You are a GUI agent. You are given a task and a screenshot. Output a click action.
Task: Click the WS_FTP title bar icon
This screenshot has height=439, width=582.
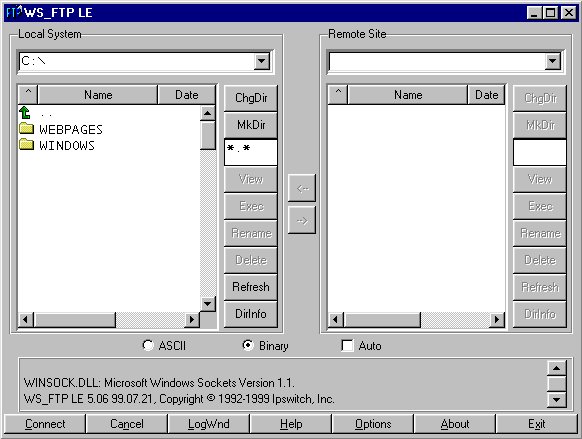(14, 12)
